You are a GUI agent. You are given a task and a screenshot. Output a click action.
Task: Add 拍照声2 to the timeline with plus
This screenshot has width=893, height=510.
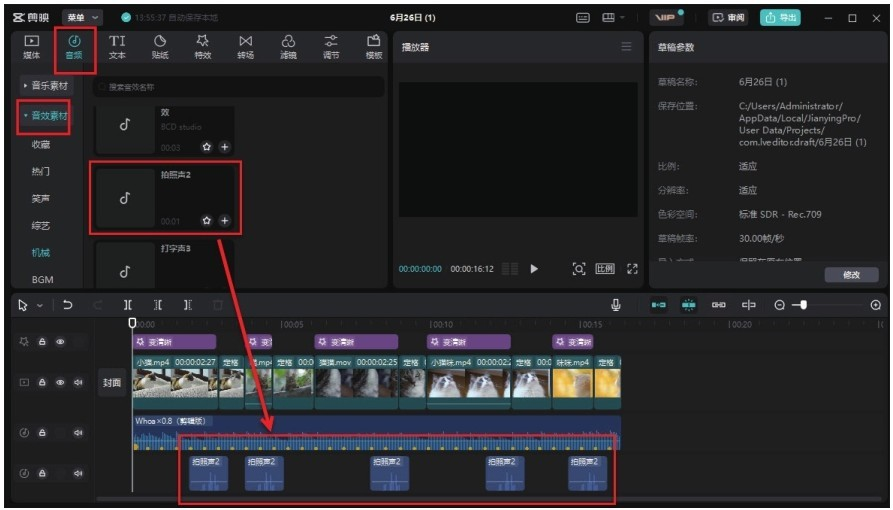[x=224, y=221]
